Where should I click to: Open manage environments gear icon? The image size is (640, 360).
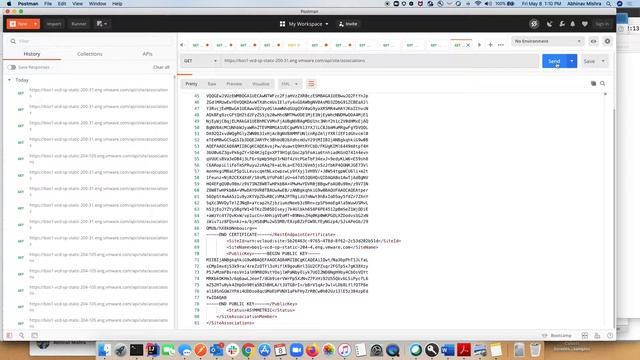point(607,41)
